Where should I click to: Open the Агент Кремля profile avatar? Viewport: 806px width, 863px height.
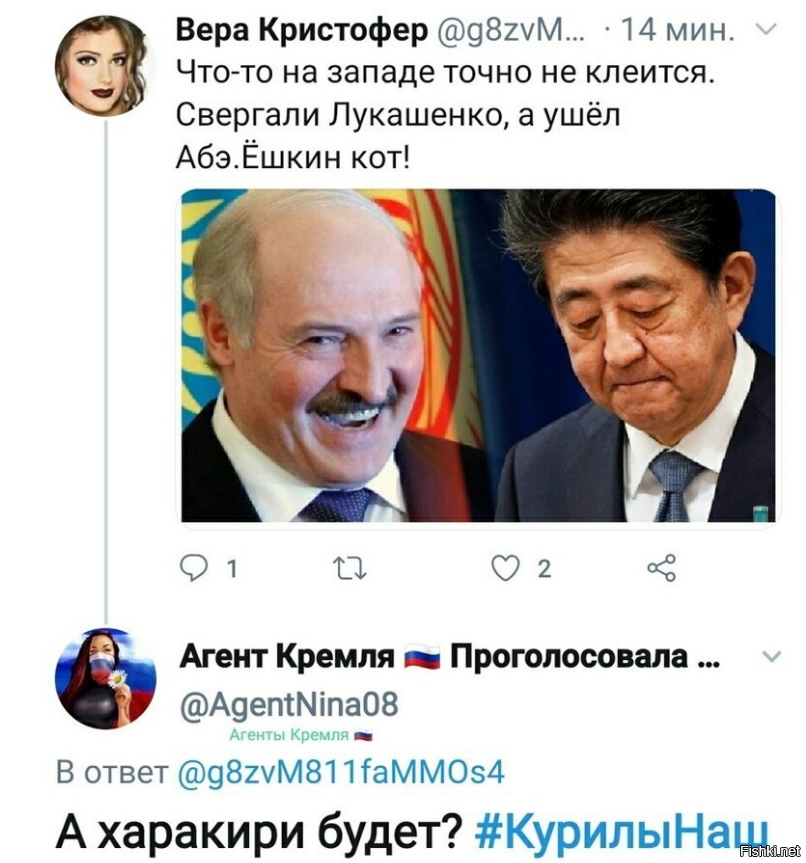[x=105, y=679]
